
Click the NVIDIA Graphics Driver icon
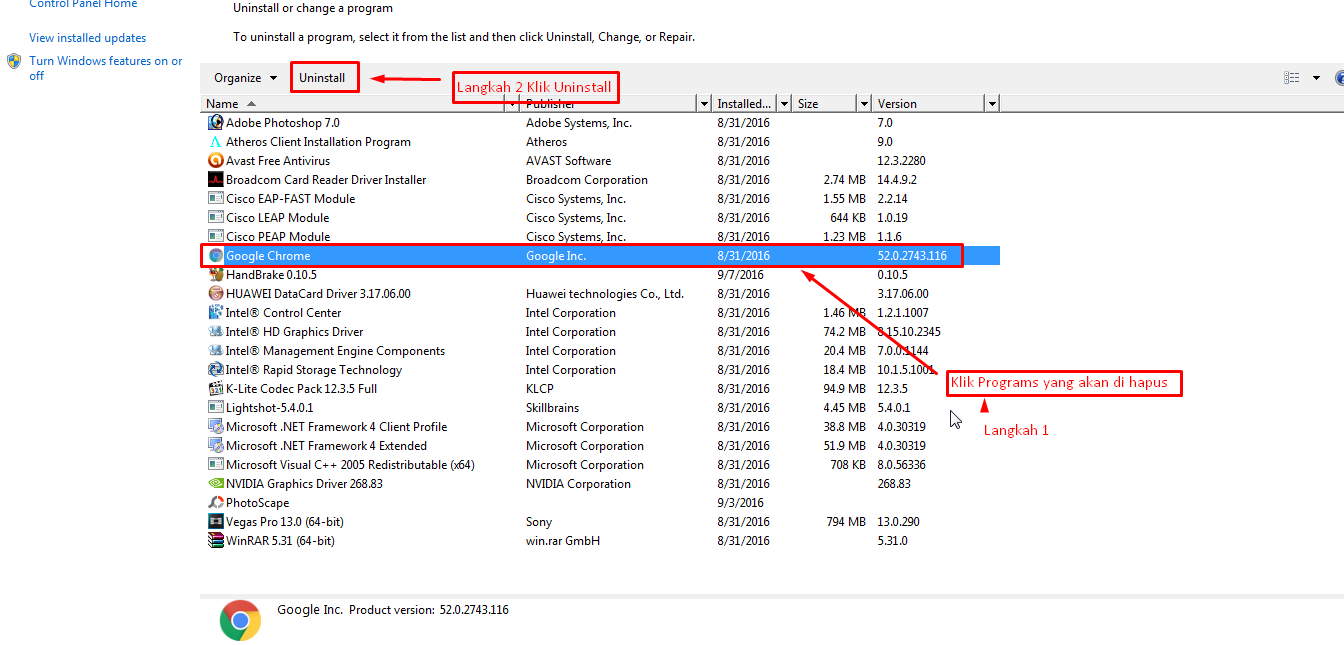(x=215, y=484)
